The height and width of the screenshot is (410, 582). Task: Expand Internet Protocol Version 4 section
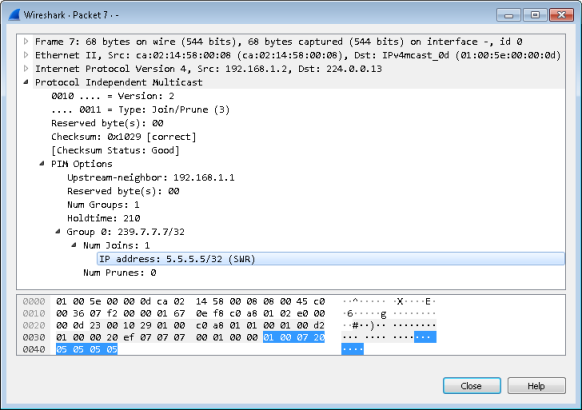point(26,69)
